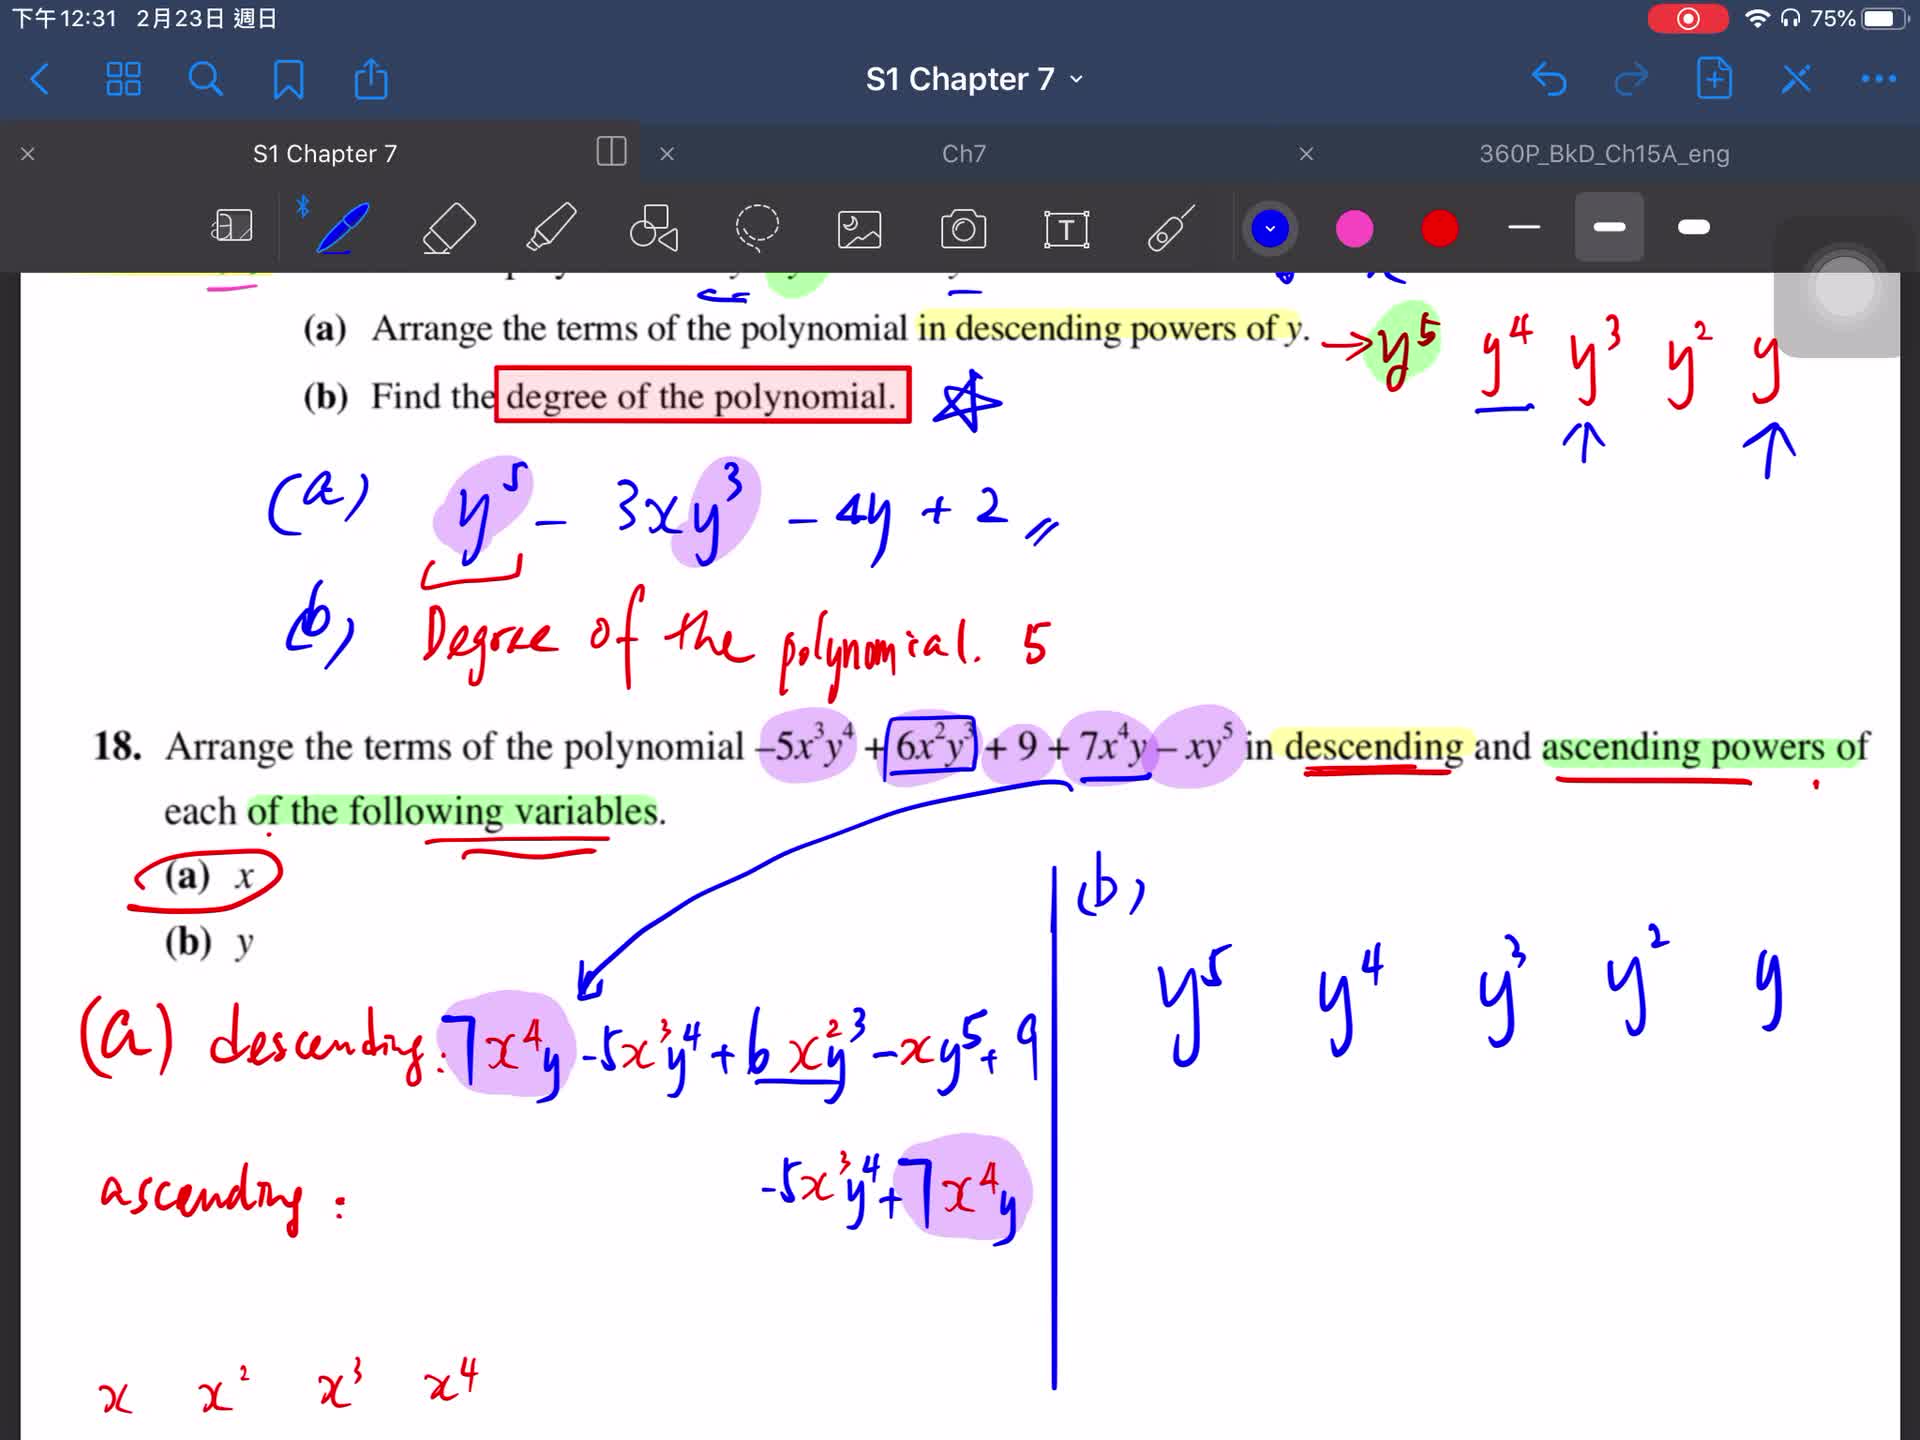Screen dimensions: 1920x1440
Task: Activate the laser pointer tool
Action: pos(1170,228)
